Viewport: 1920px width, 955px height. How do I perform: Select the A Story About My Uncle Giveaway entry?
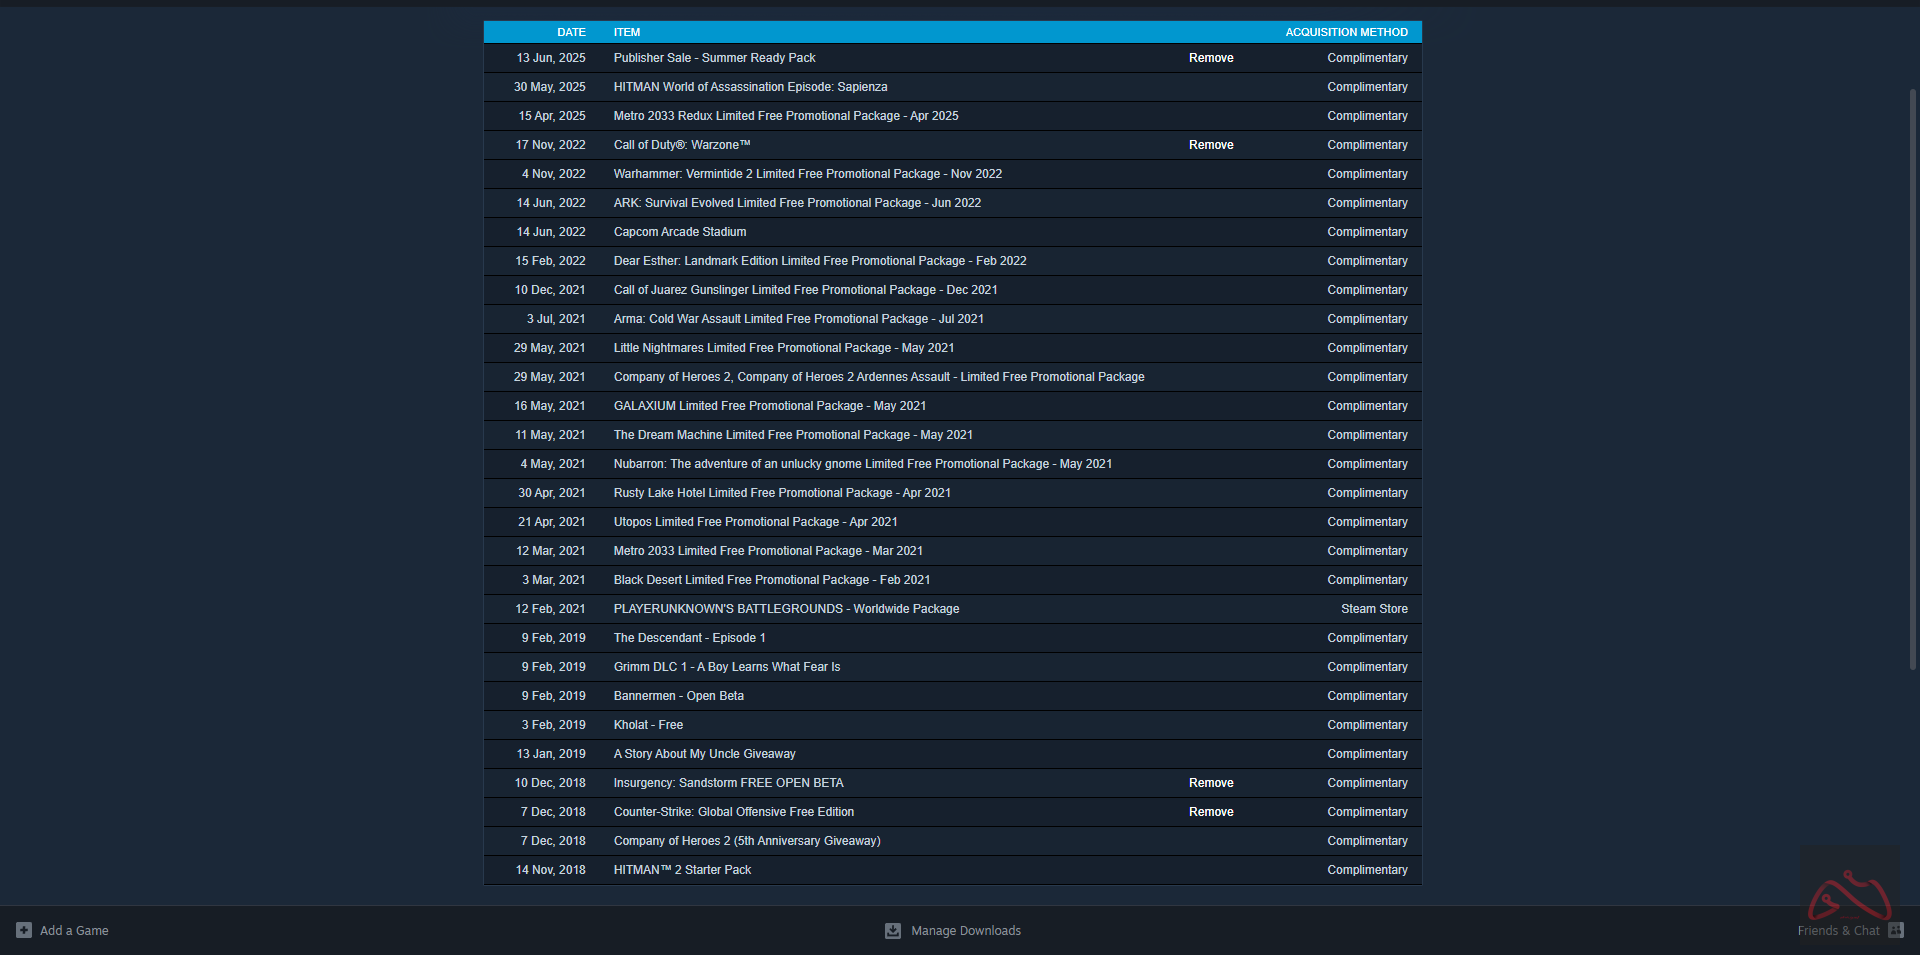704,754
